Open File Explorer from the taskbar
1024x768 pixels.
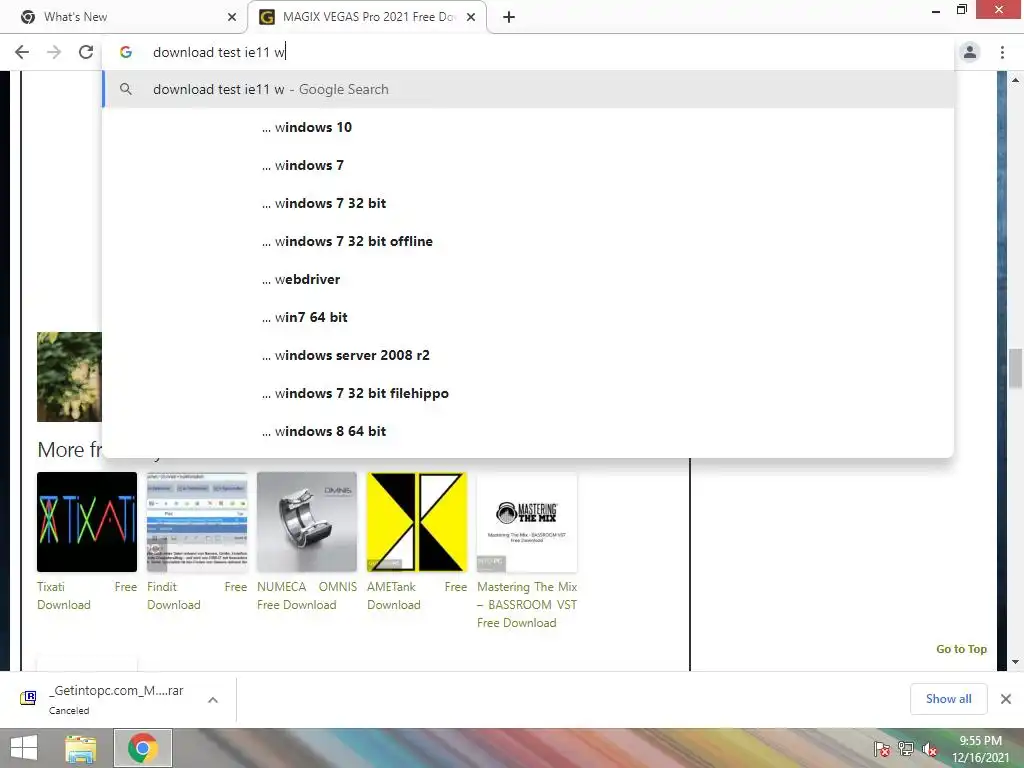tap(81, 748)
